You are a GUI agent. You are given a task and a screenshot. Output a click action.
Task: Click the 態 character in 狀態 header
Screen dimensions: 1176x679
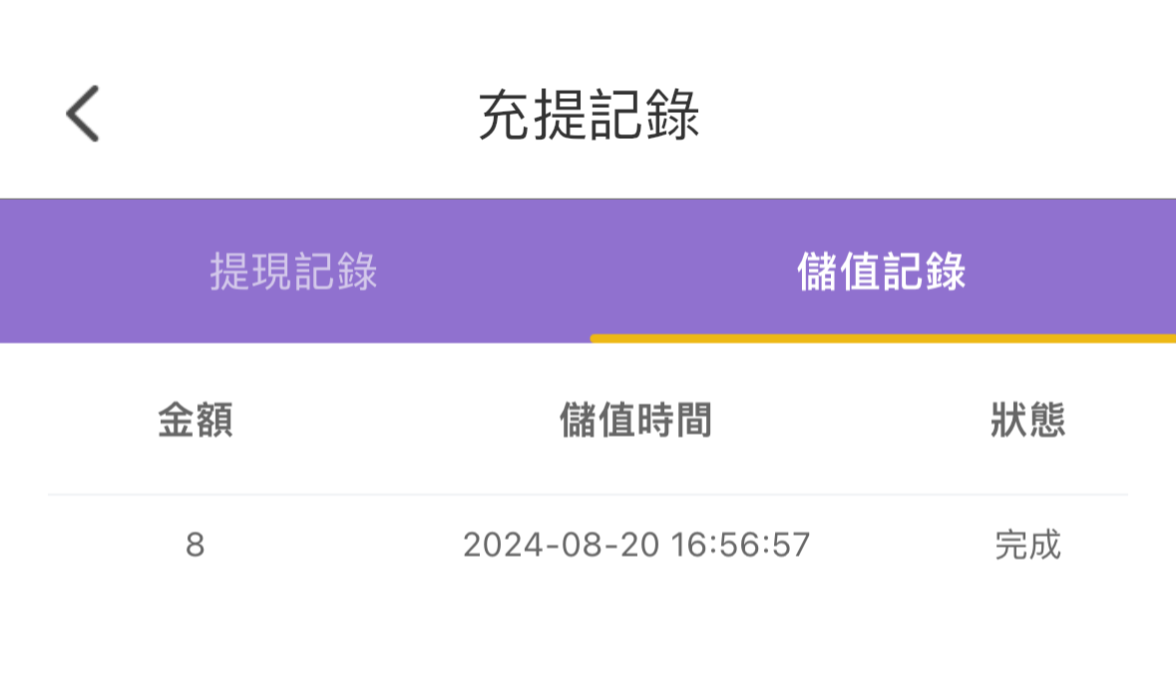click(1046, 421)
